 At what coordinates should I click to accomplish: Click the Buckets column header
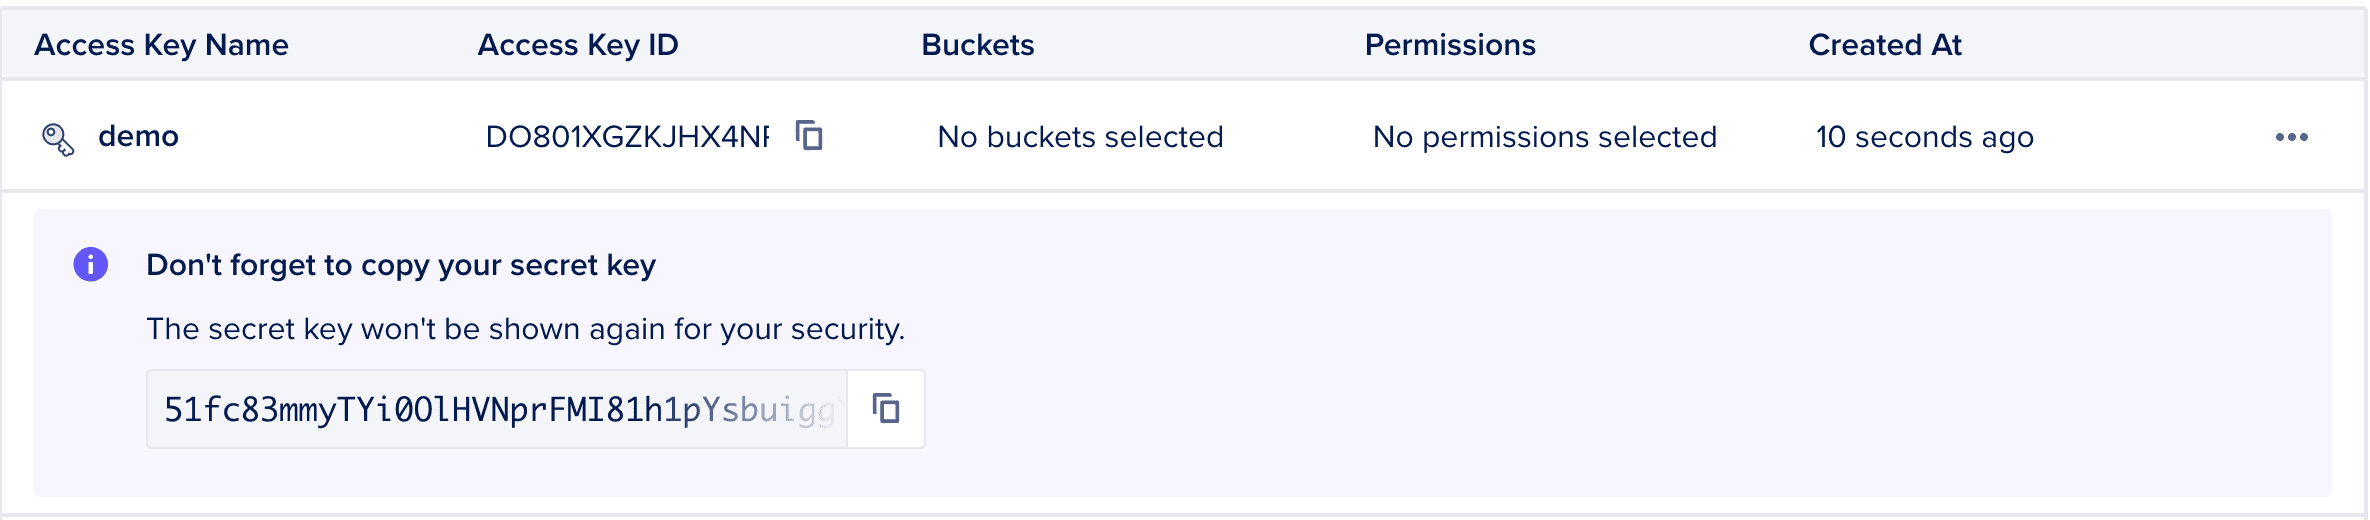[x=977, y=45]
